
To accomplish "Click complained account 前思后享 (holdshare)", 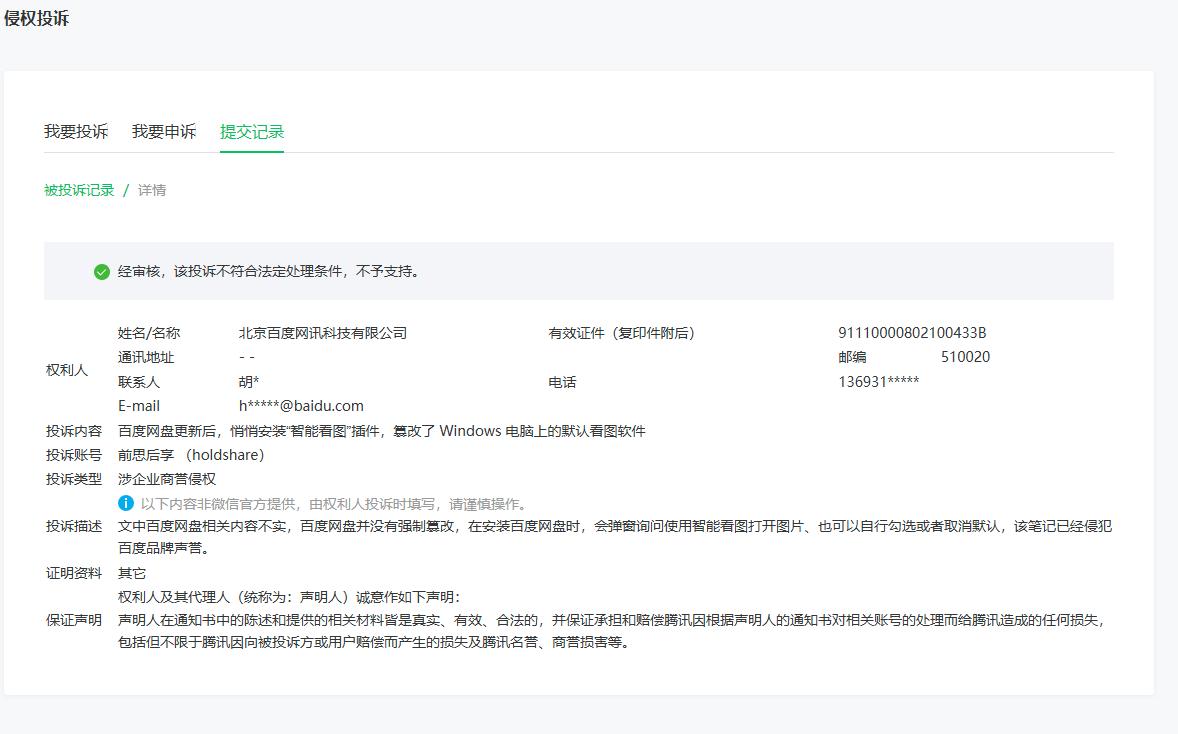I will pyautogui.click(x=191, y=455).
